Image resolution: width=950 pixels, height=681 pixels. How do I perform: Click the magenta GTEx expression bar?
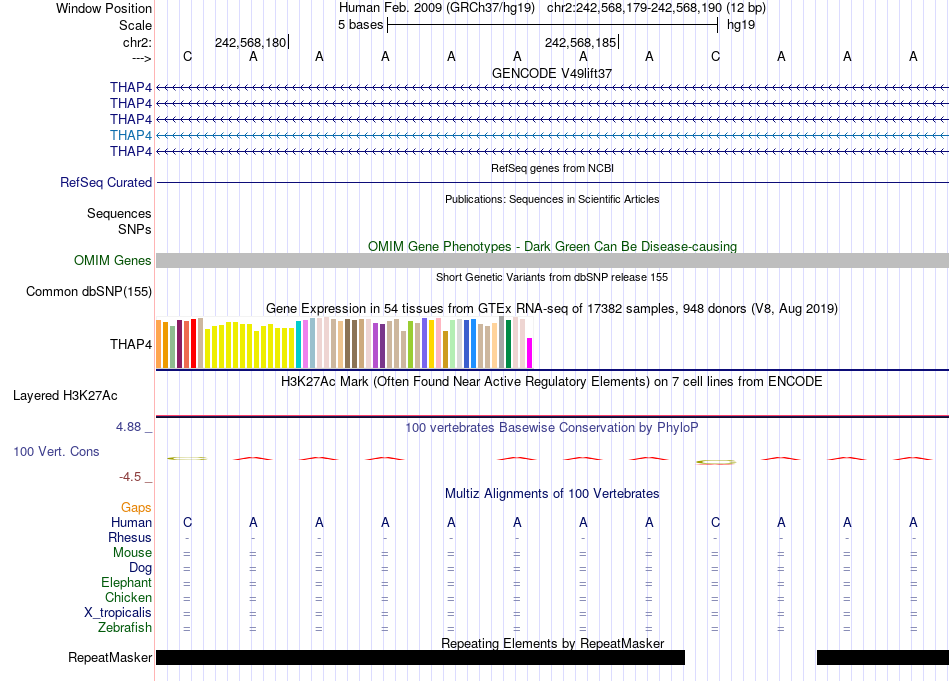point(530,353)
